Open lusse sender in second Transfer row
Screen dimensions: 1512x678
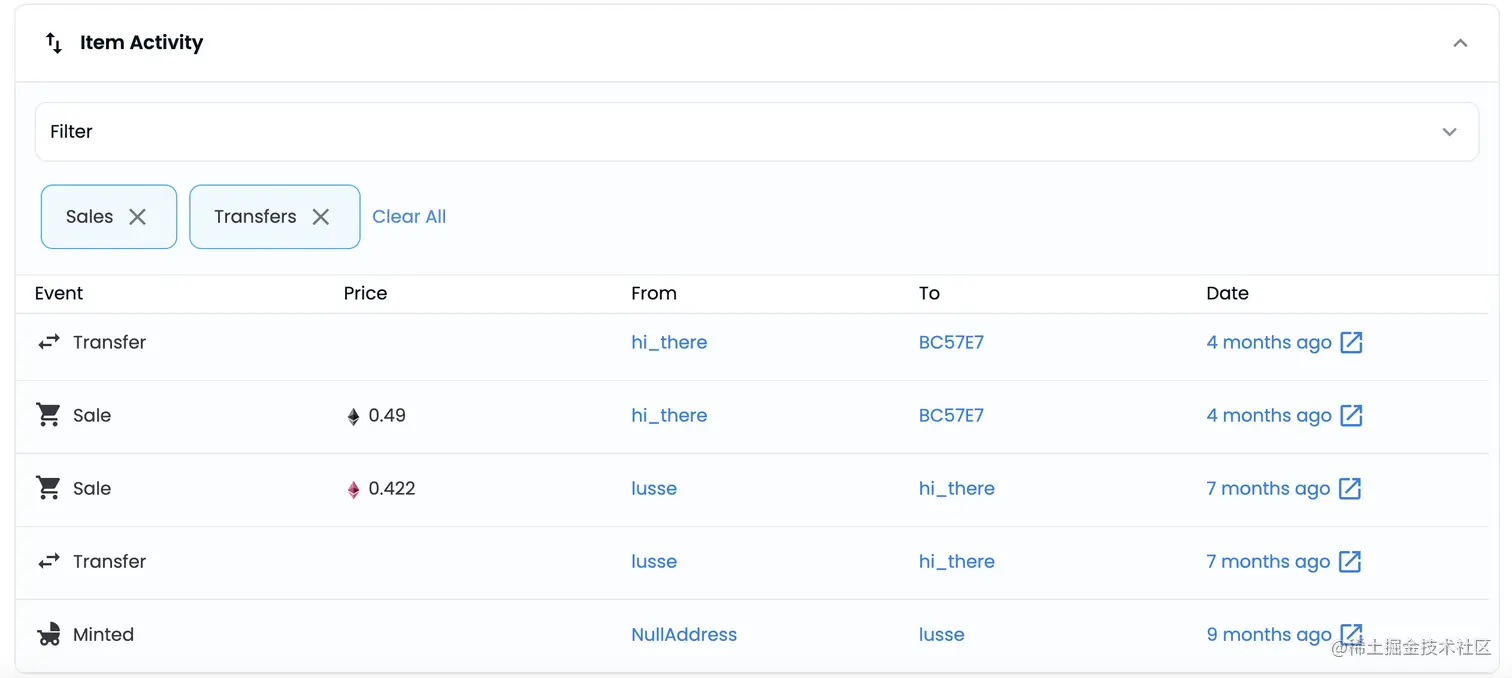[654, 561]
